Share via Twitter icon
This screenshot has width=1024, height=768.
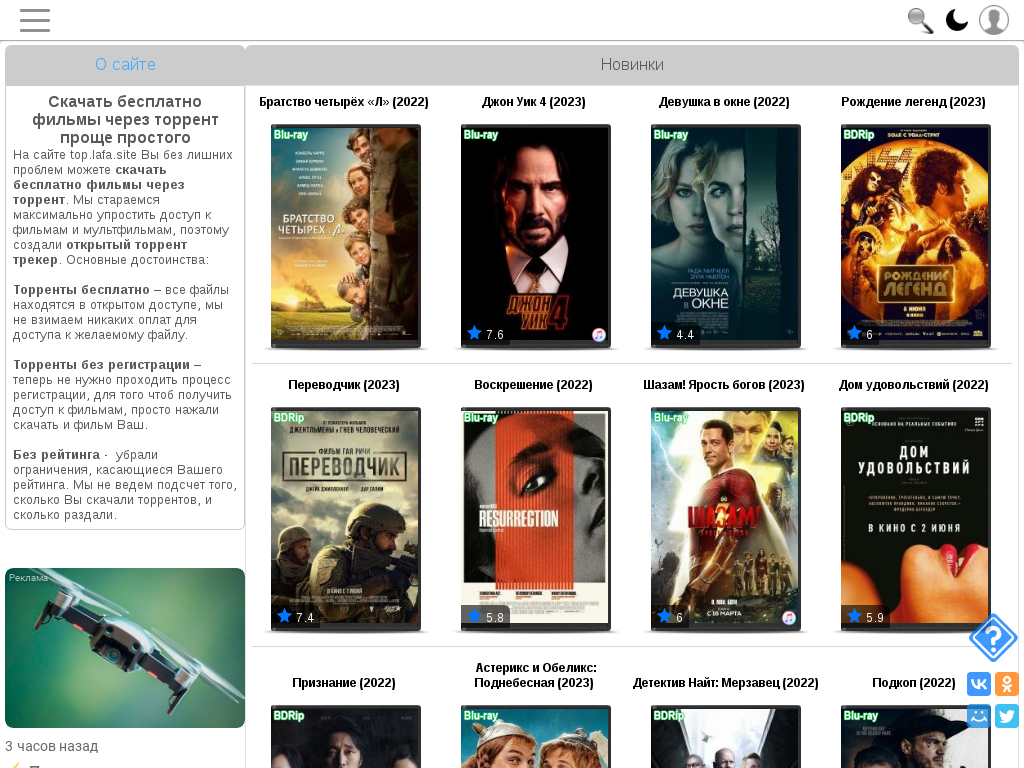(x=1006, y=716)
